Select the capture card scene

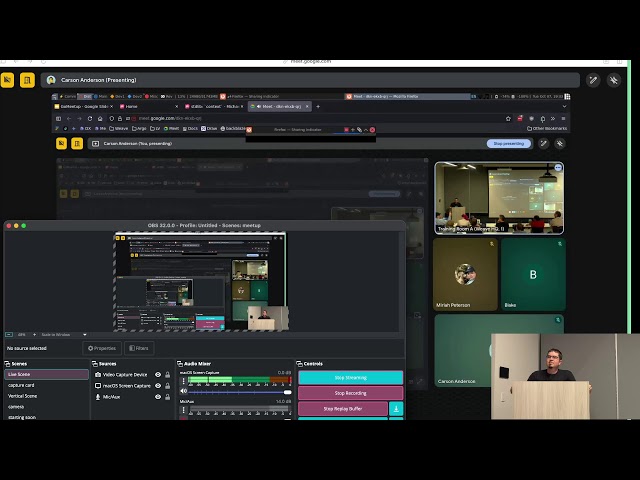(x=46, y=385)
